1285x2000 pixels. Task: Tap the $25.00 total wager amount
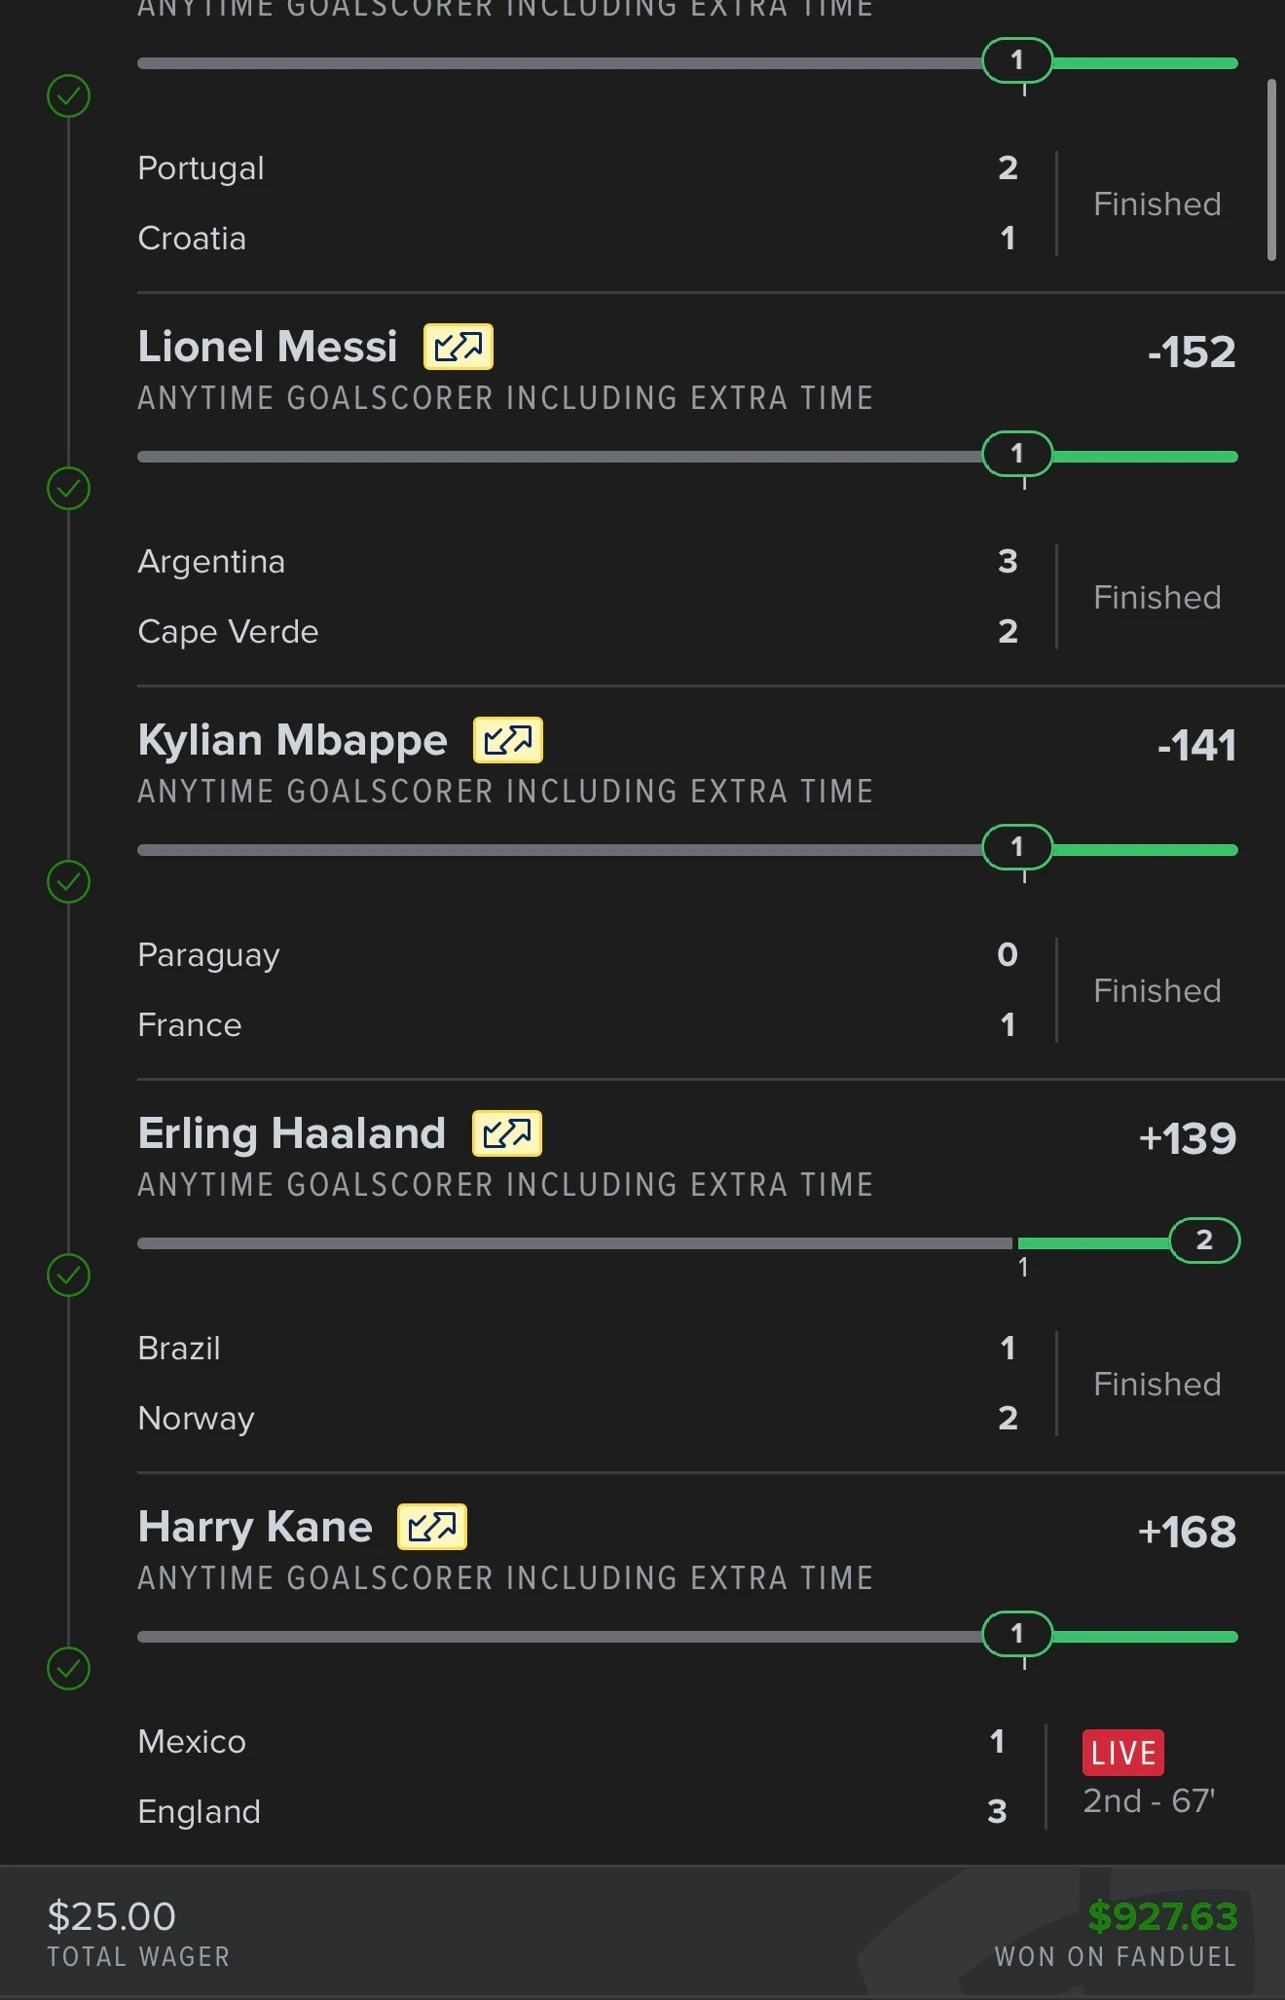tap(111, 1916)
